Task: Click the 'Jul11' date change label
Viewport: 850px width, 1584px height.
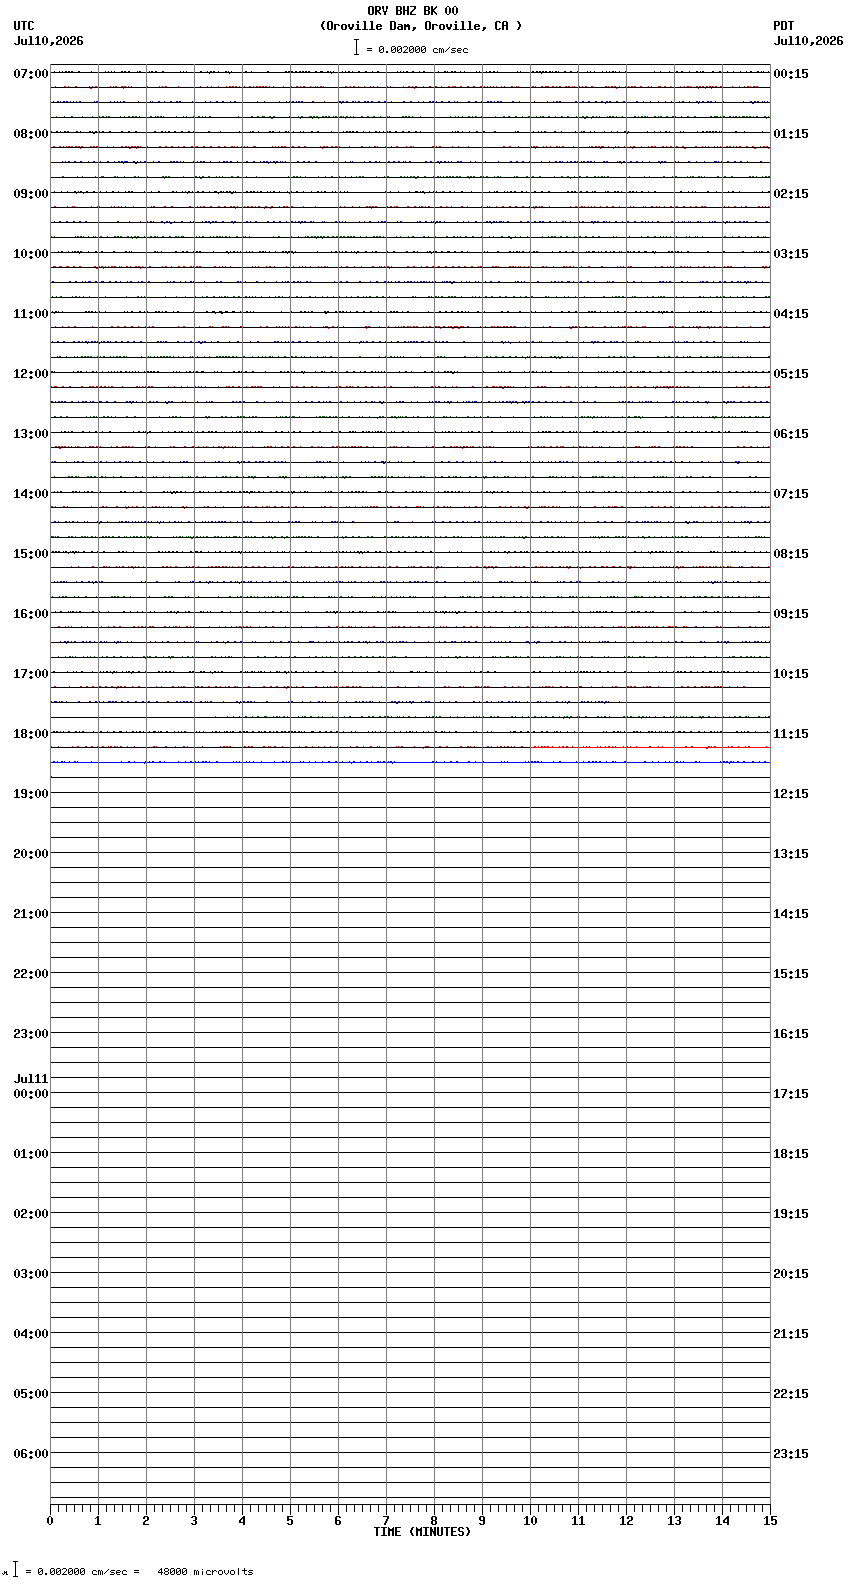Action: pos(31,1079)
